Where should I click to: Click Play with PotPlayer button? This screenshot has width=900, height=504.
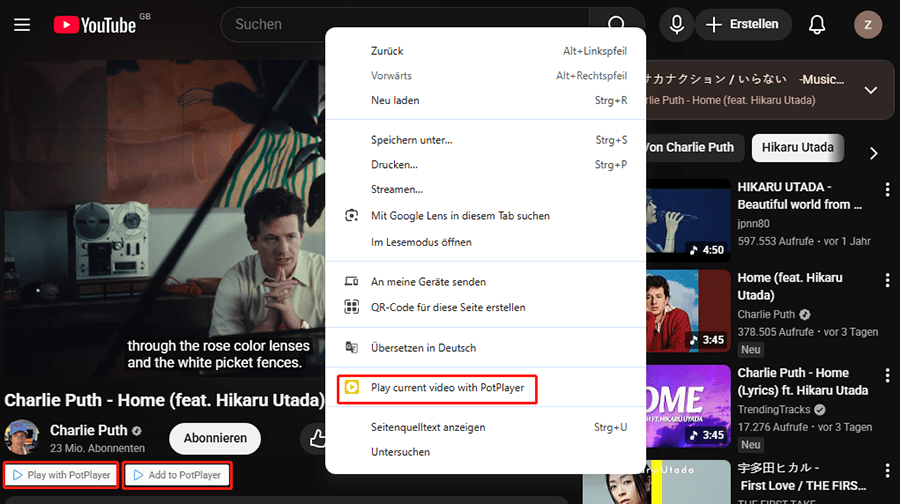click(61, 475)
